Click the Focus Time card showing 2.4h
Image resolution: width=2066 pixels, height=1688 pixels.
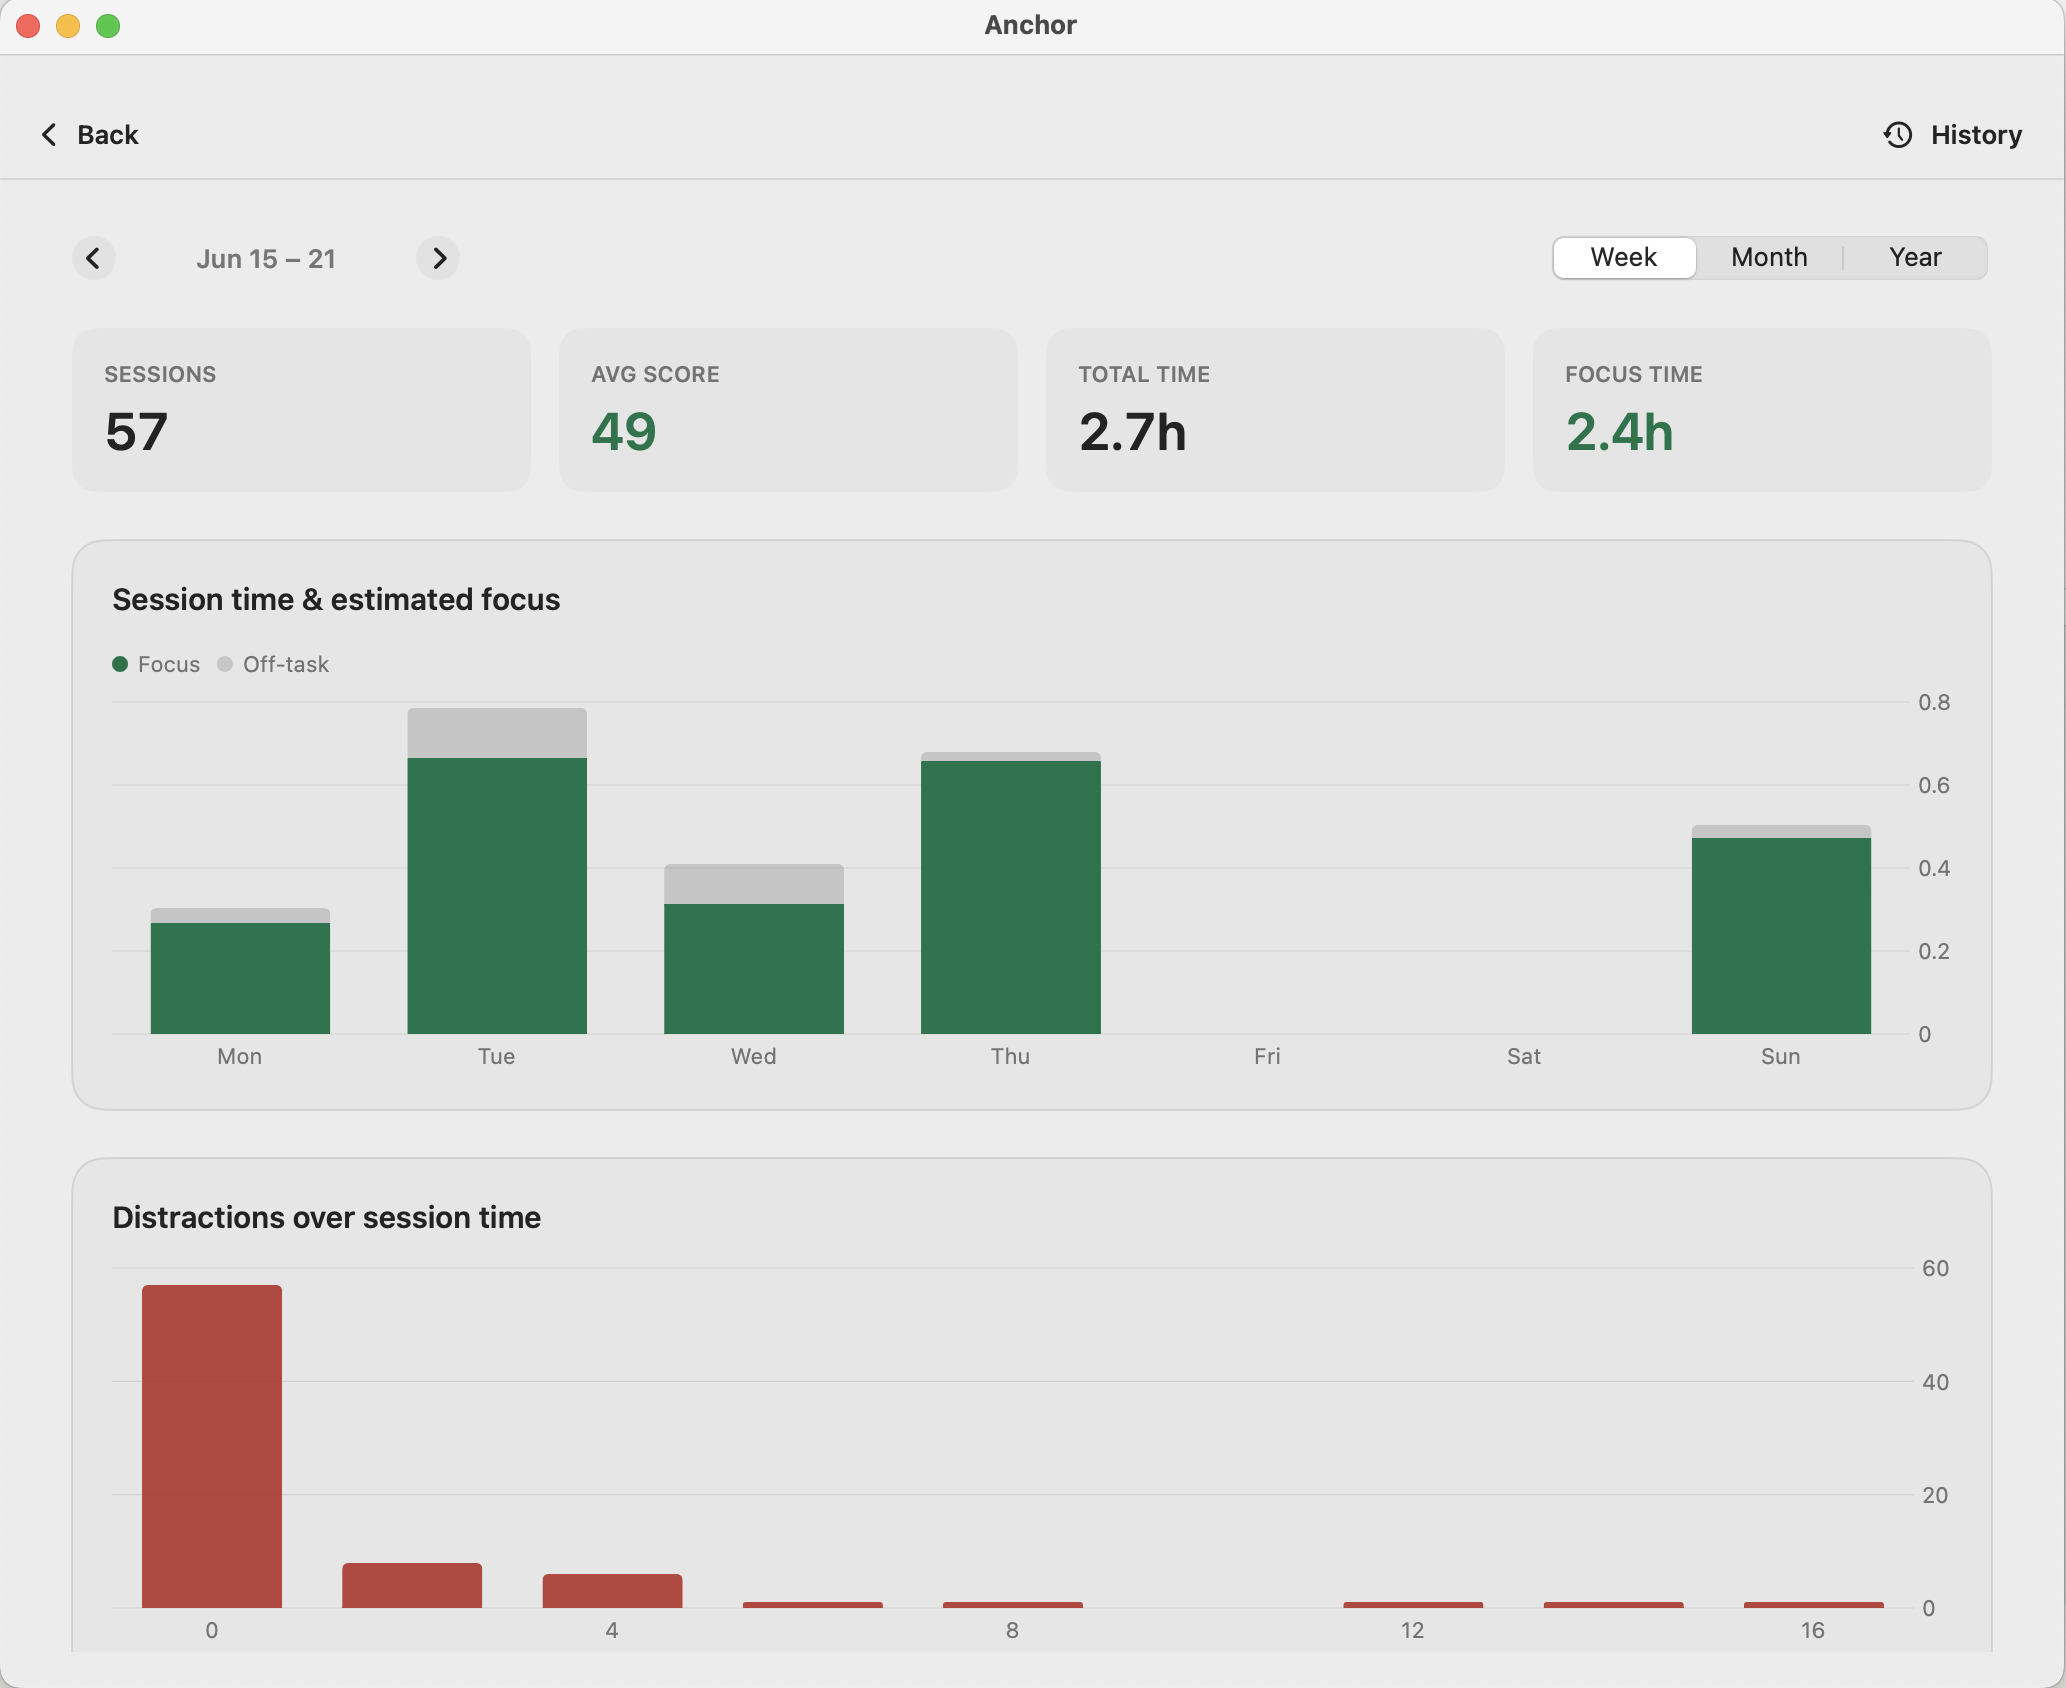pyautogui.click(x=1762, y=410)
